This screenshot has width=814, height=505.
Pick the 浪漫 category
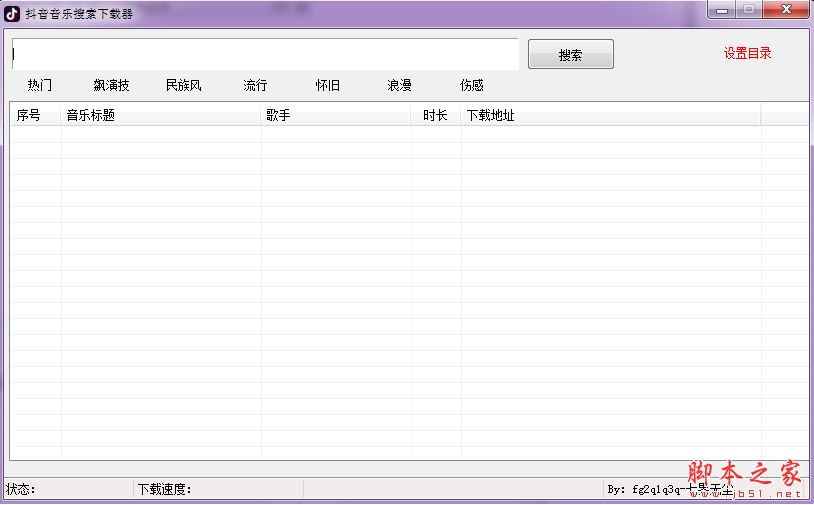[399, 85]
